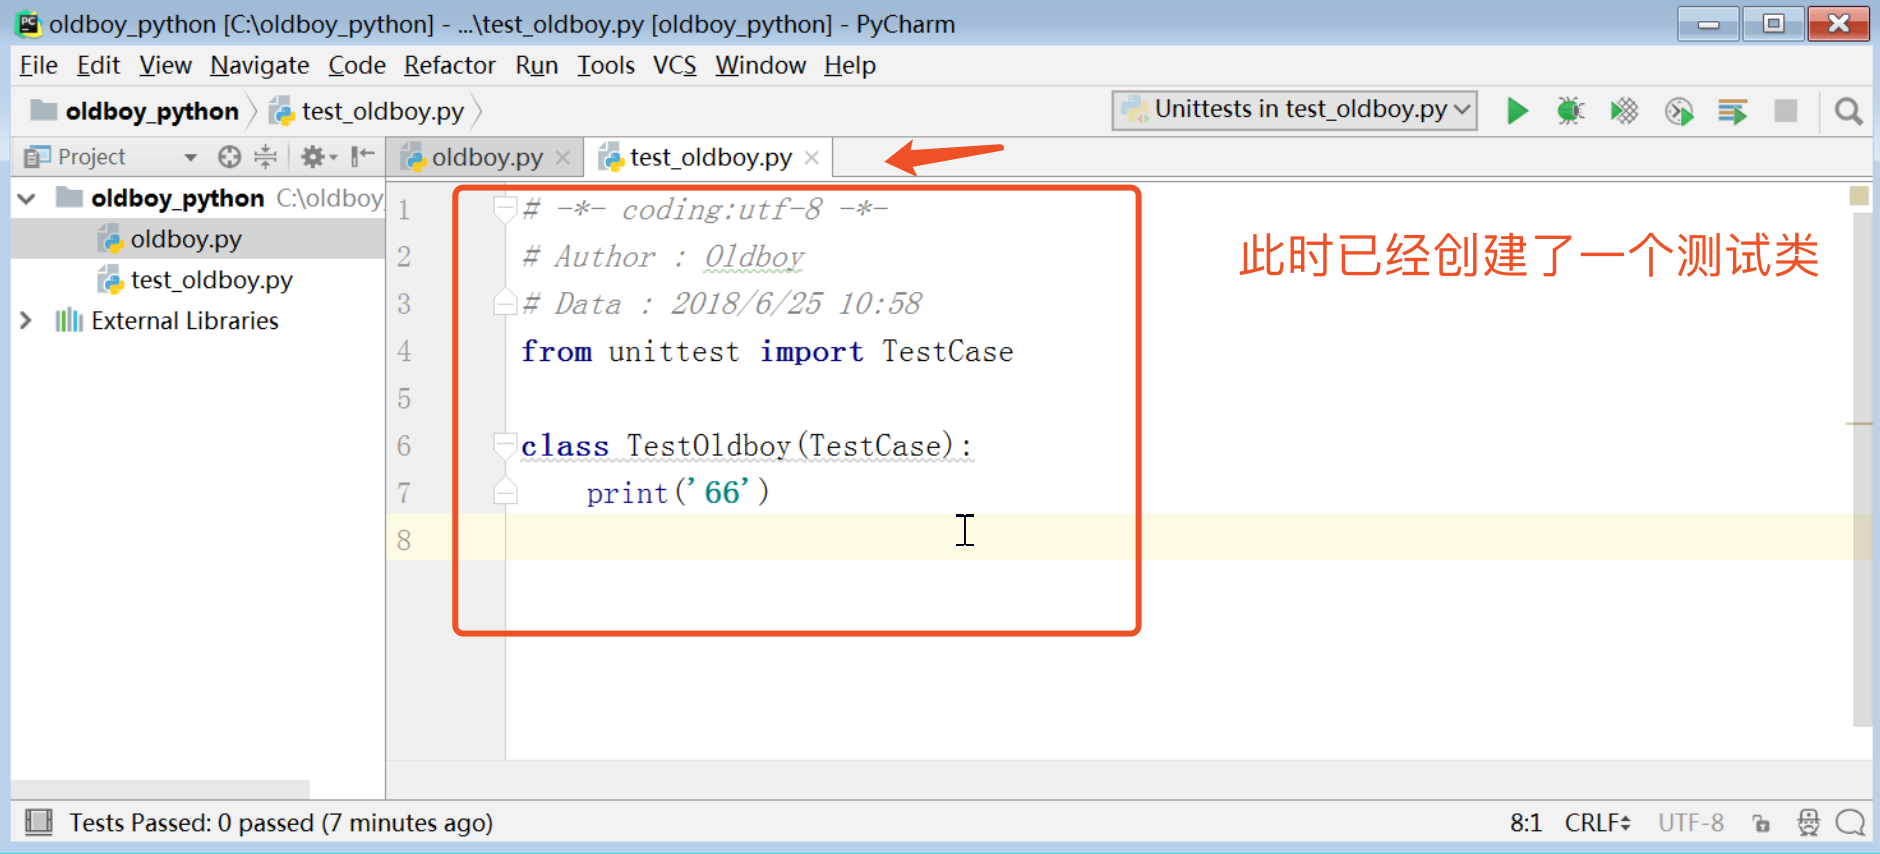Run the Unittests configuration with the green play icon
Screen dimensions: 1880x854
(1517, 111)
